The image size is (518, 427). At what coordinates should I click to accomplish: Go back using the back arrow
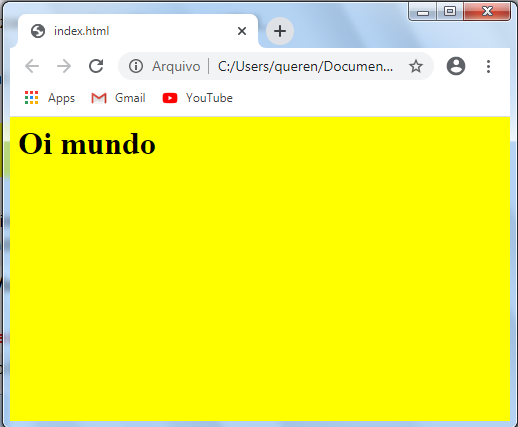tap(32, 66)
